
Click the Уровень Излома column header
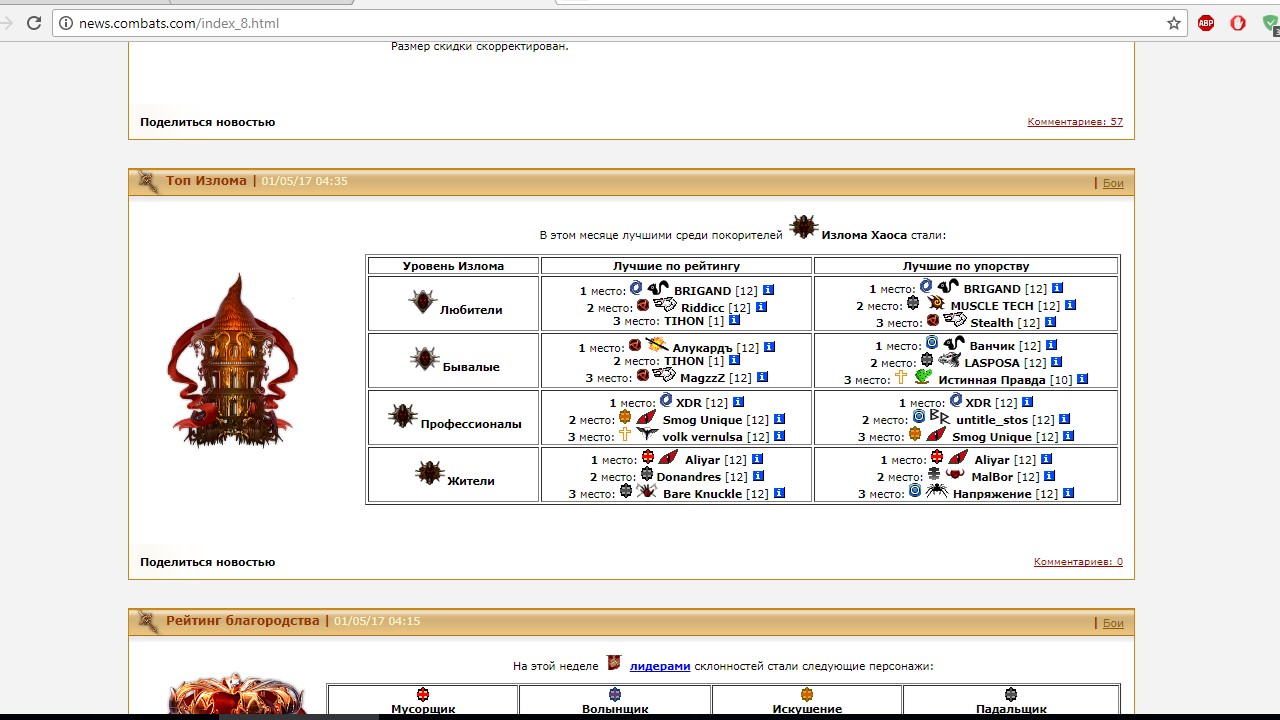(x=453, y=266)
